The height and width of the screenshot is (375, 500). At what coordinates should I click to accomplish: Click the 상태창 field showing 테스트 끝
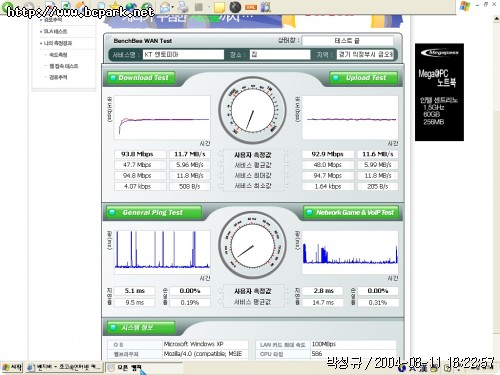point(348,41)
